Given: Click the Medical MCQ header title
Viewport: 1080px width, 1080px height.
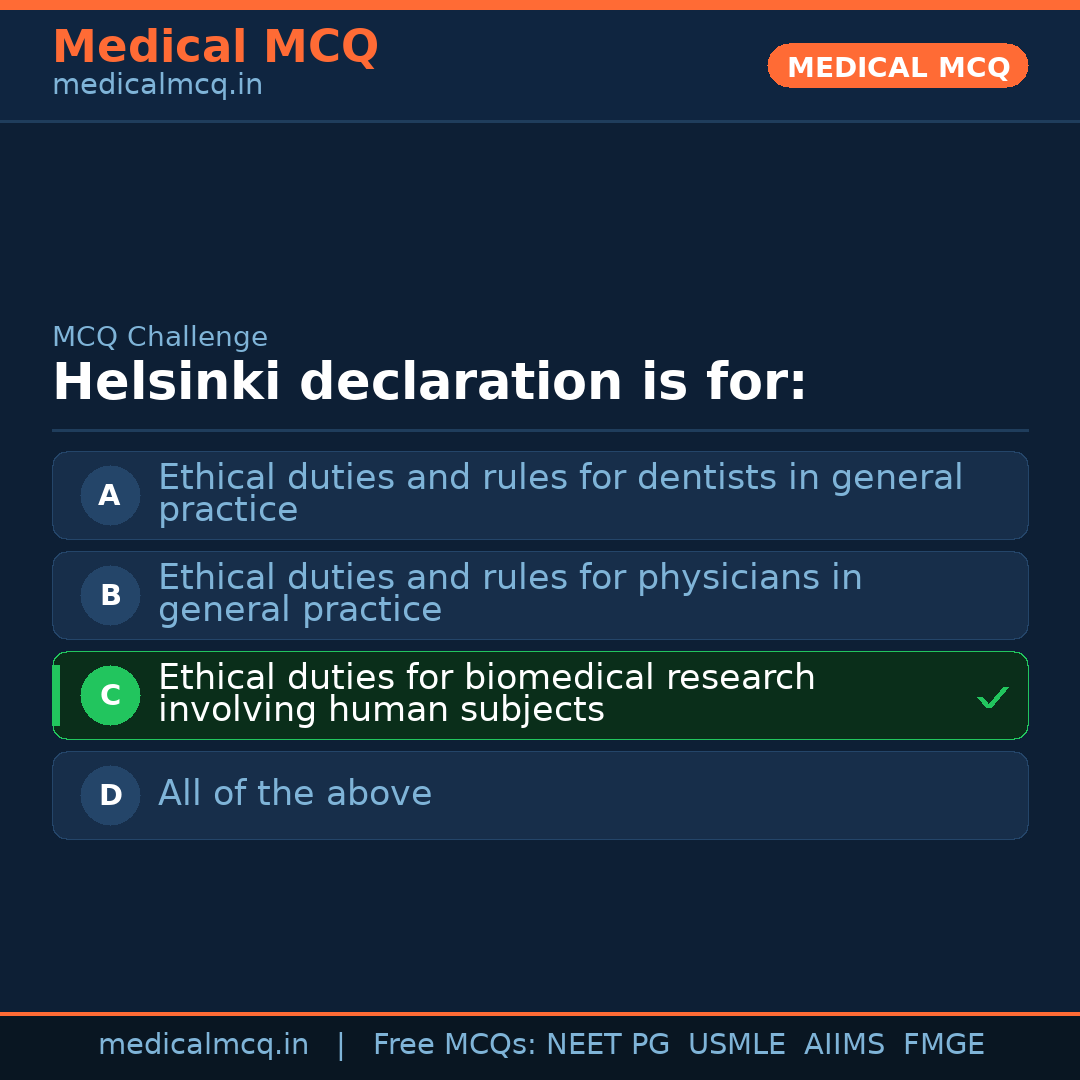Looking at the screenshot, I should pos(215,47).
